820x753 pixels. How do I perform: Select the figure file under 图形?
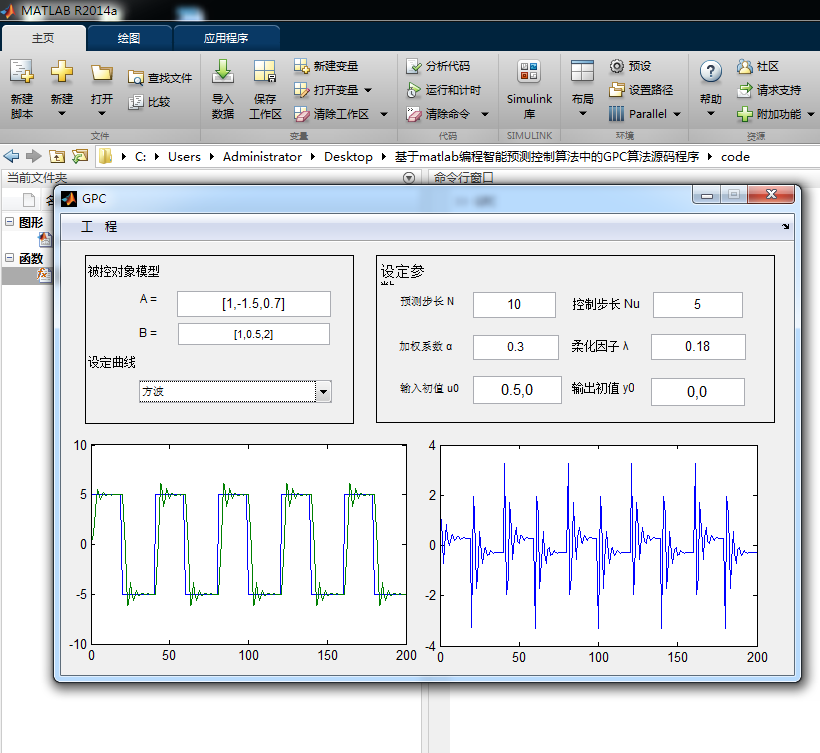tap(45, 239)
